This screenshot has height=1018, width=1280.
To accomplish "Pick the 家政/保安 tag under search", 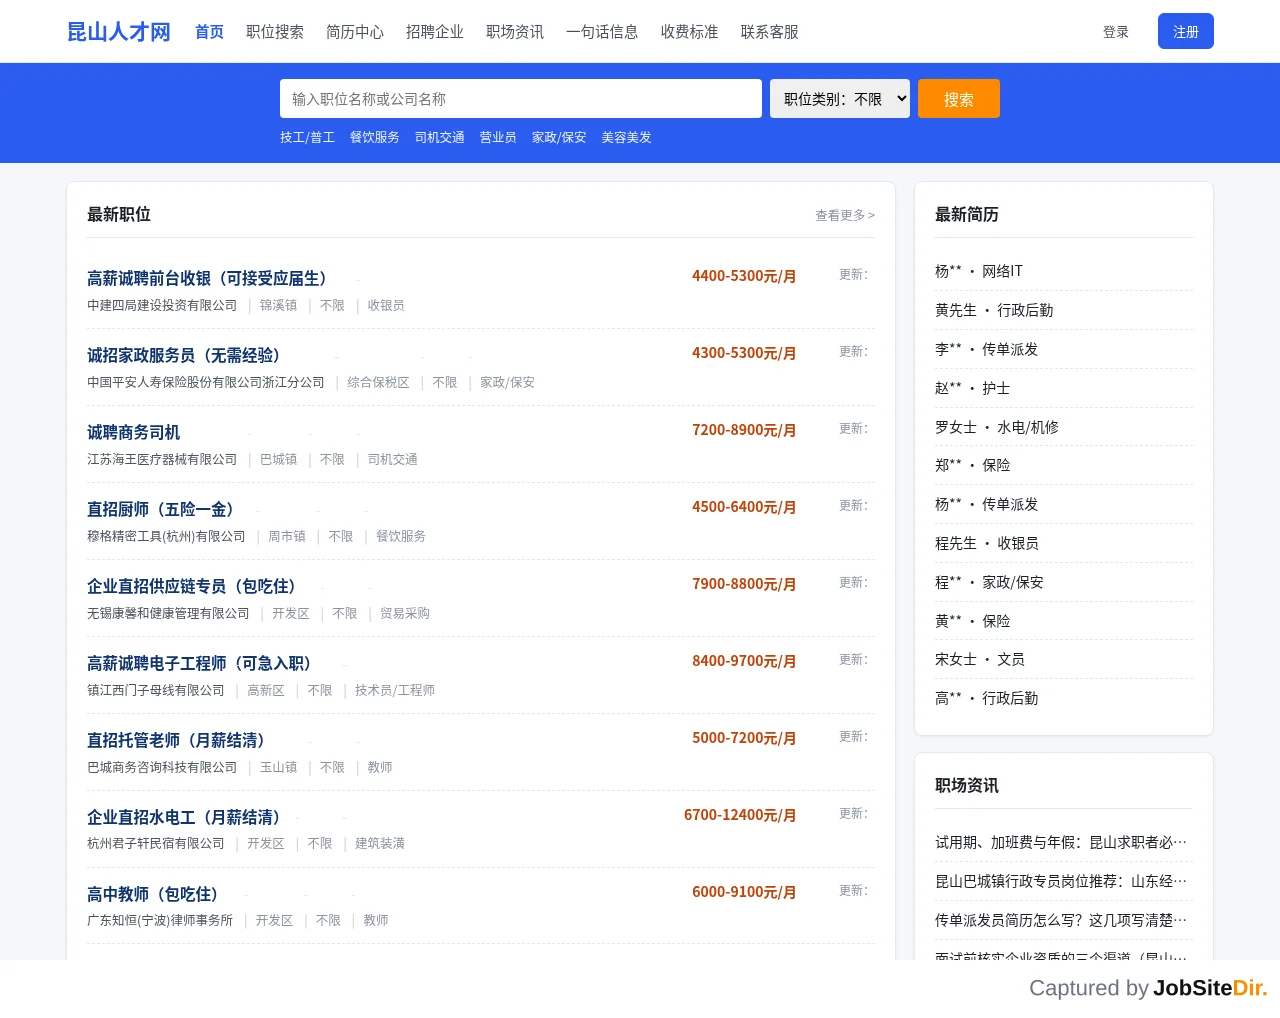I will (x=559, y=137).
